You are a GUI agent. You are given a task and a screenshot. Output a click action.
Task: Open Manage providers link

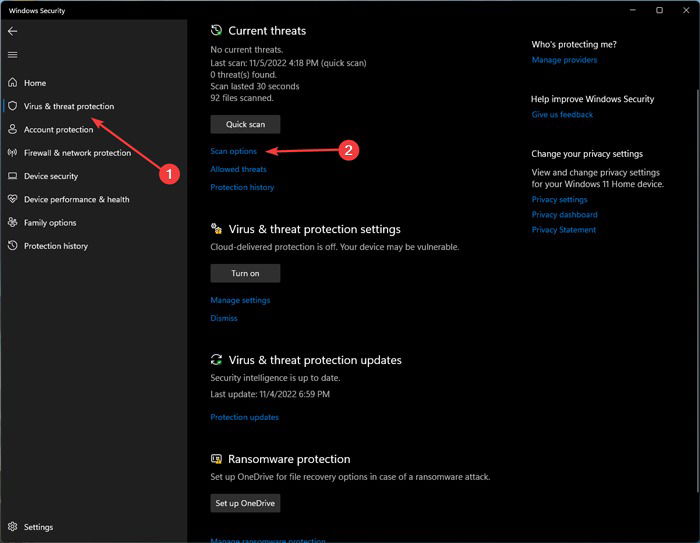pyautogui.click(x=564, y=60)
